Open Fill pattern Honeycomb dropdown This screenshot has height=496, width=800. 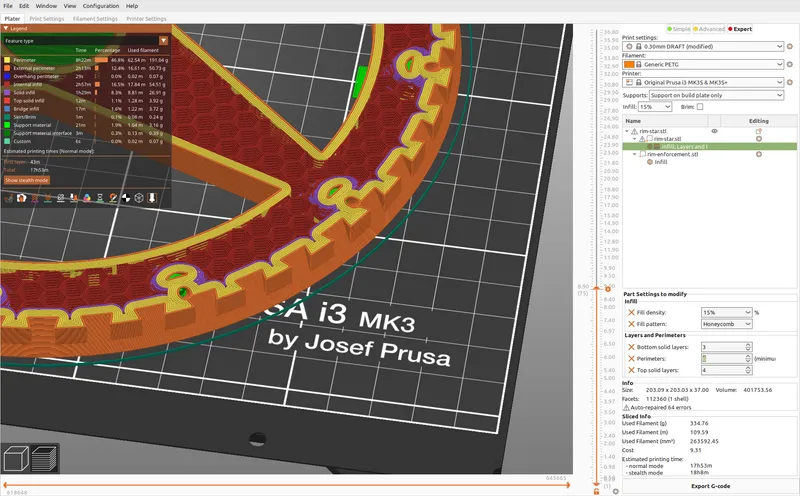tap(727, 324)
